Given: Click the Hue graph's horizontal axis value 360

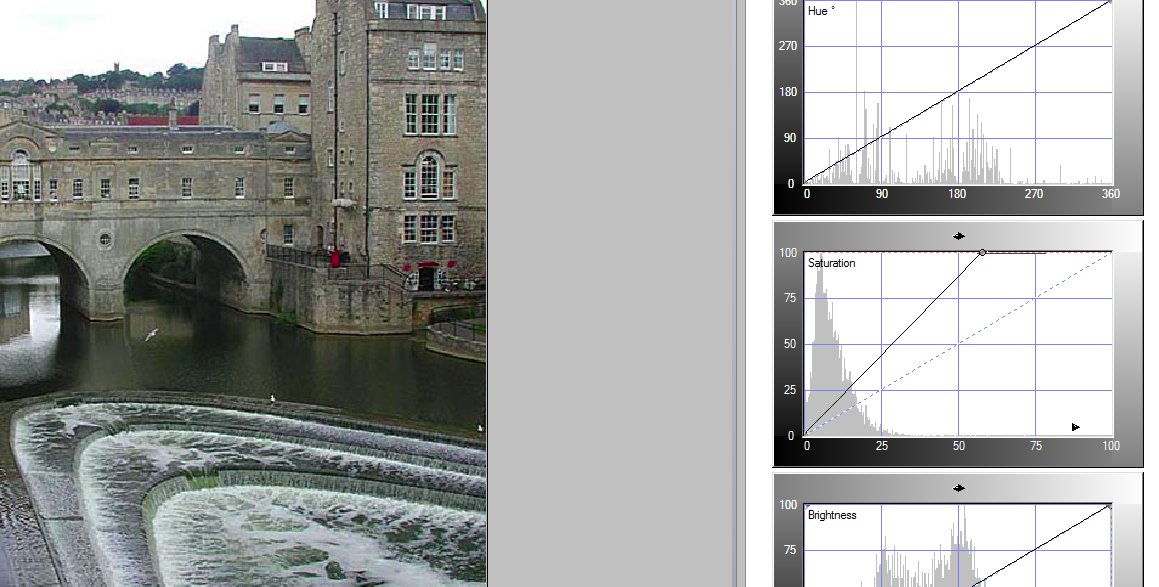Looking at the screenshot, I should 1110,194.
